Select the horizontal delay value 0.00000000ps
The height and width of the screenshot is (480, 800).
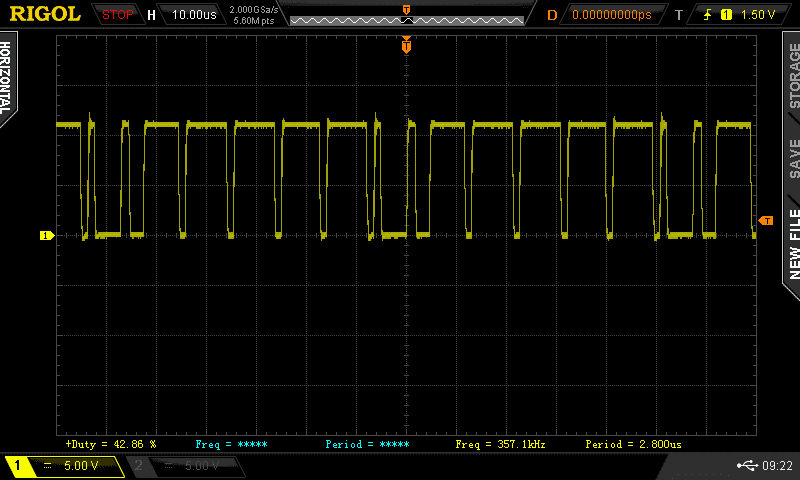611,15
